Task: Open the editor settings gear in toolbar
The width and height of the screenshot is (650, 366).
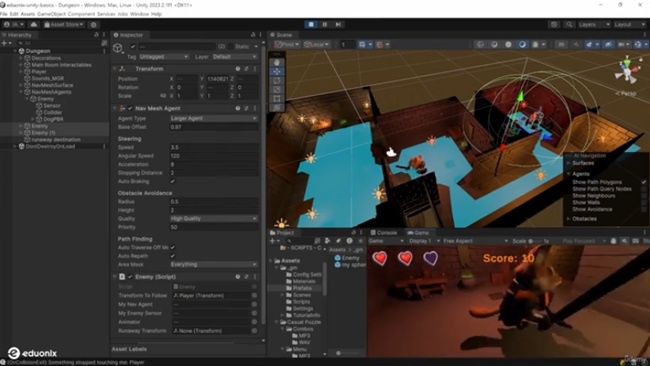Action: 94,25
